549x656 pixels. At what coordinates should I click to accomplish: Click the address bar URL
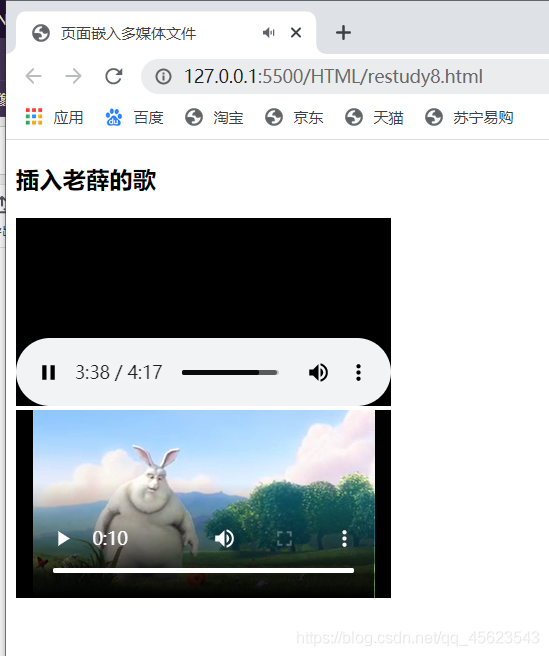tap(333, 77)
